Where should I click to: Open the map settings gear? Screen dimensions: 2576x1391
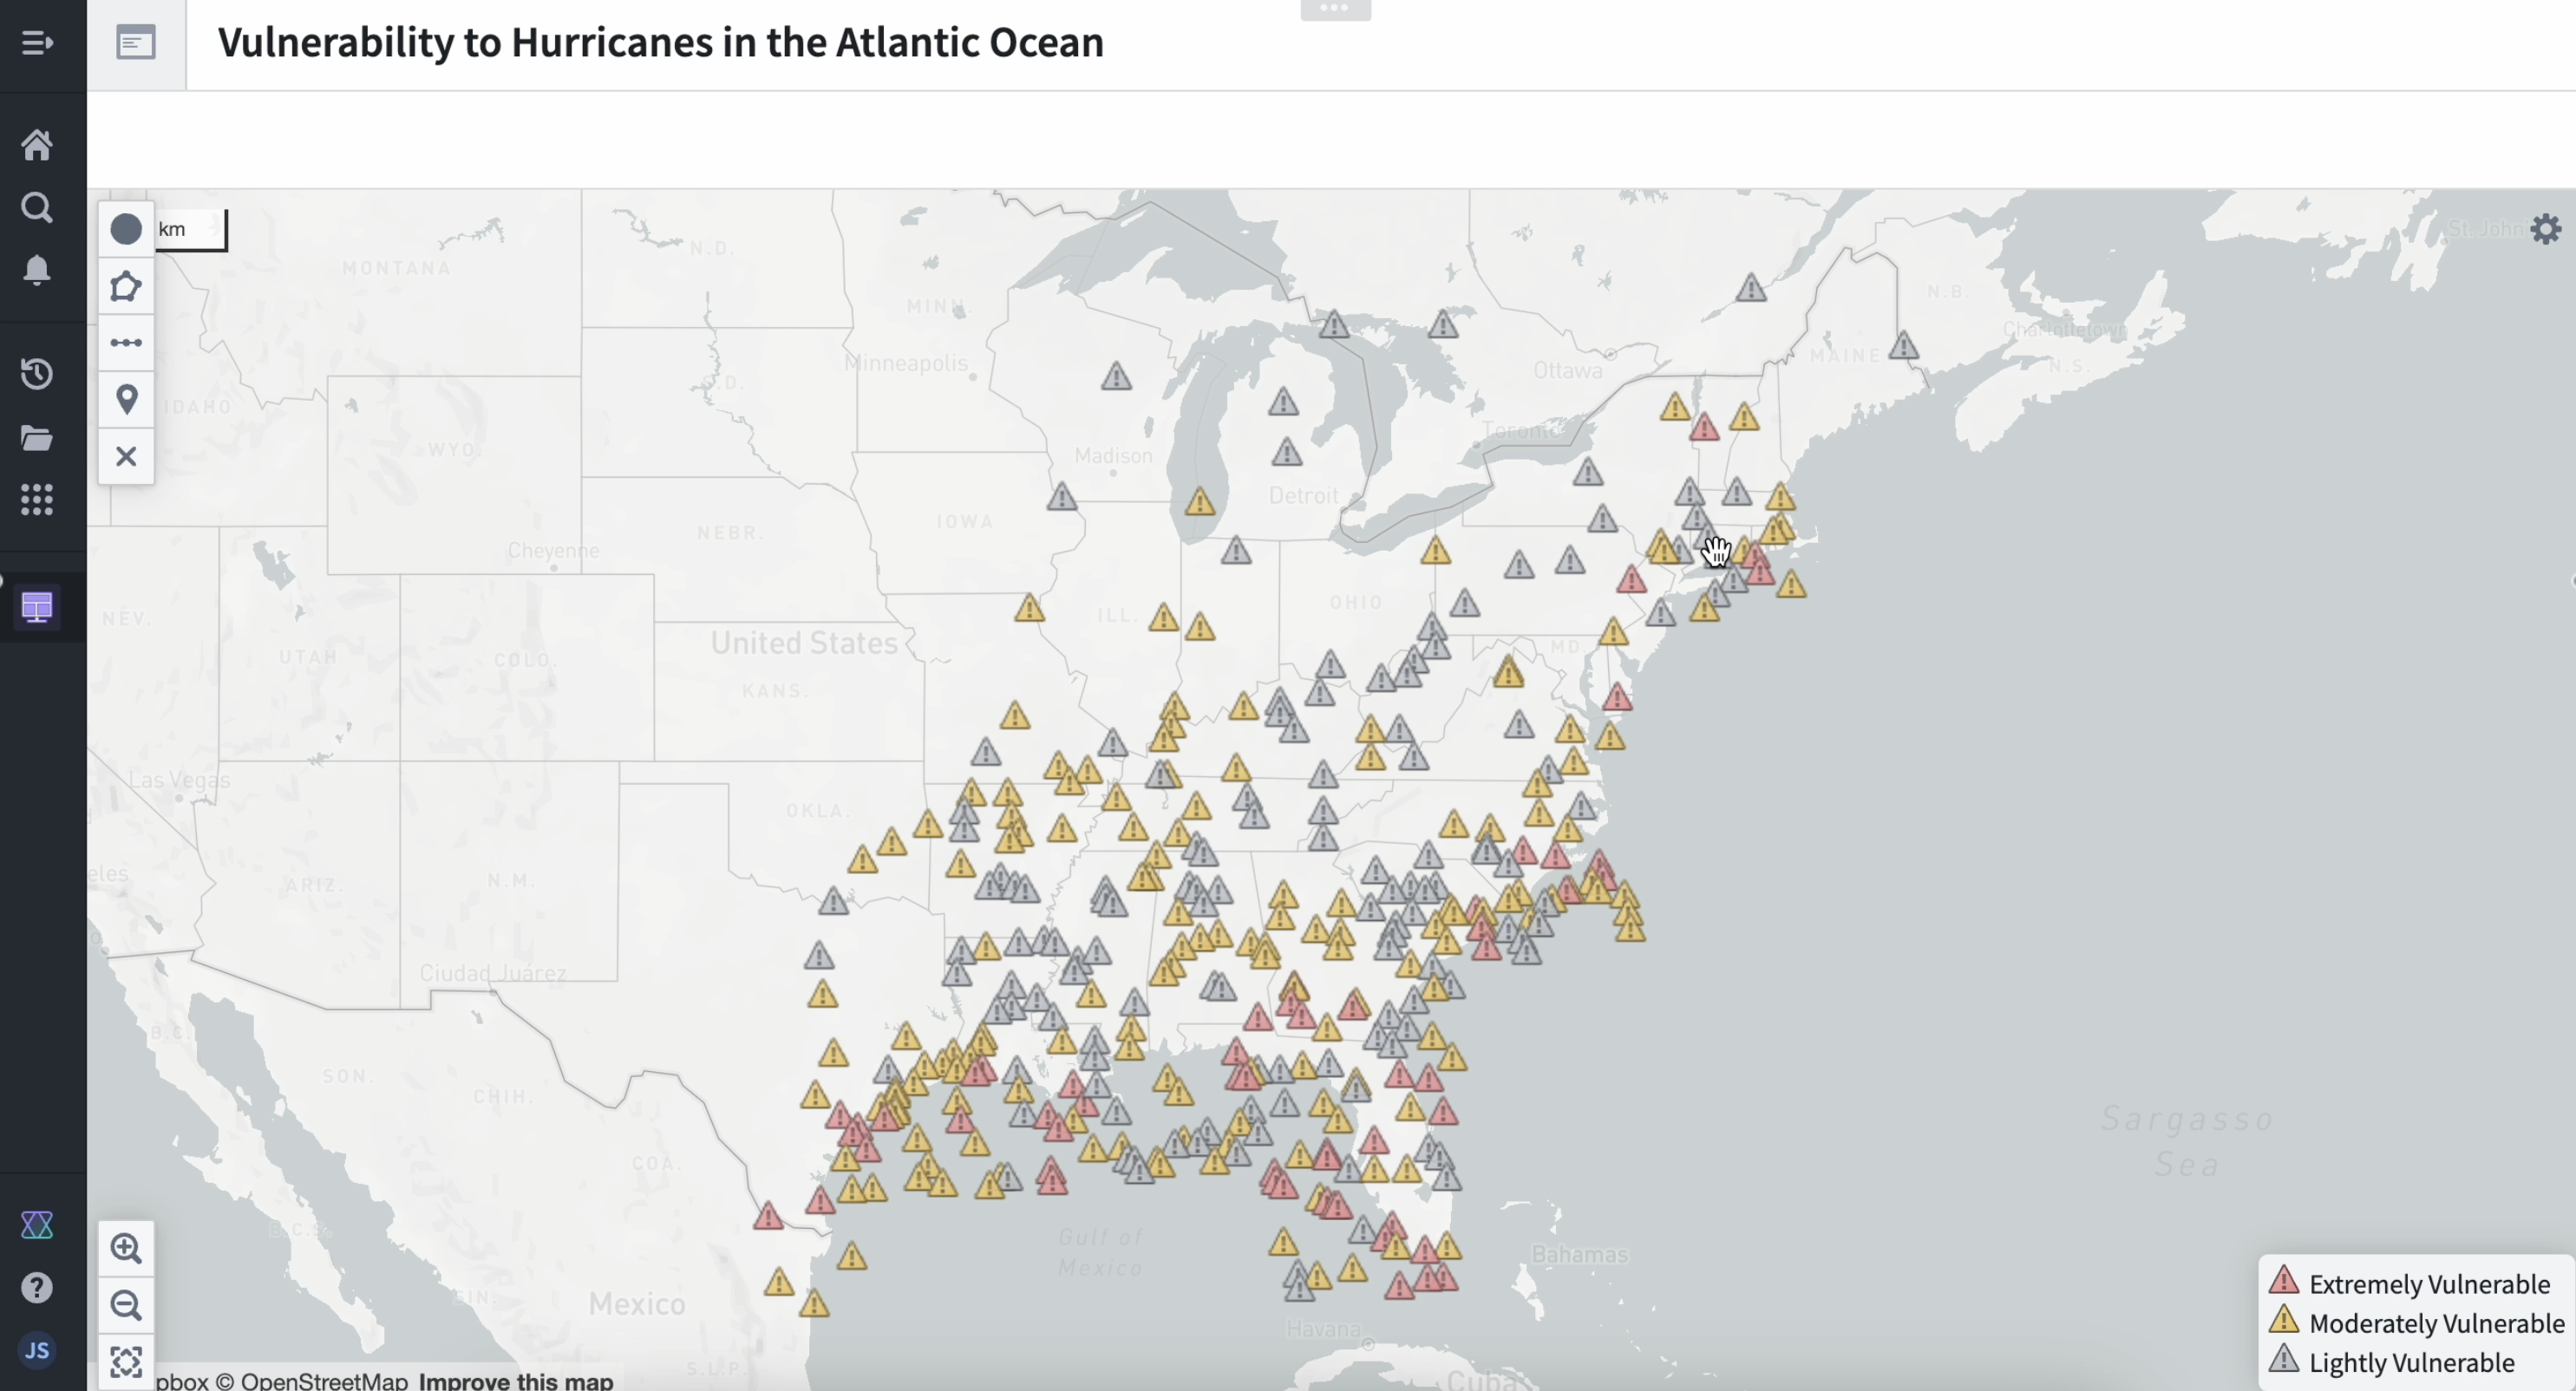pyautogui.click(x=2546, y=229)
